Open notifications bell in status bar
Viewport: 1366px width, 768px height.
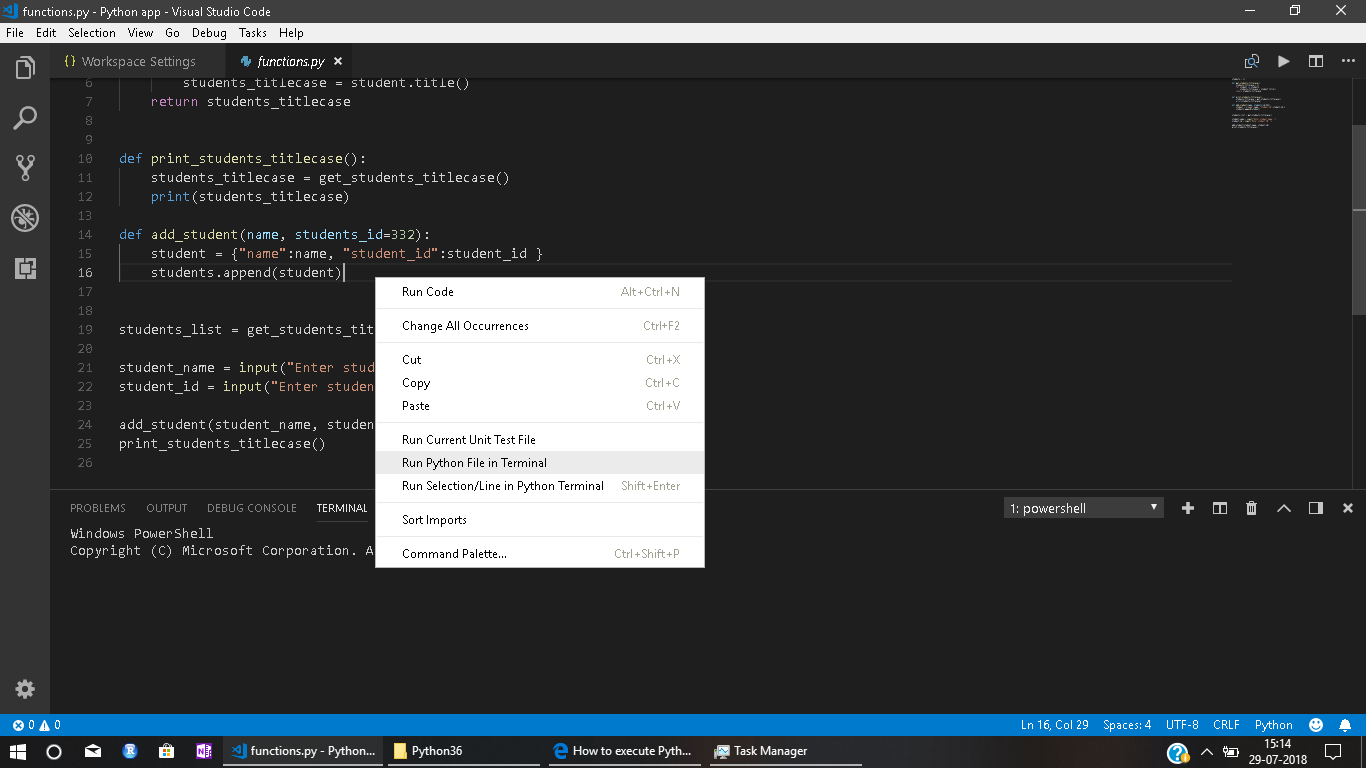click(1346, 725)
